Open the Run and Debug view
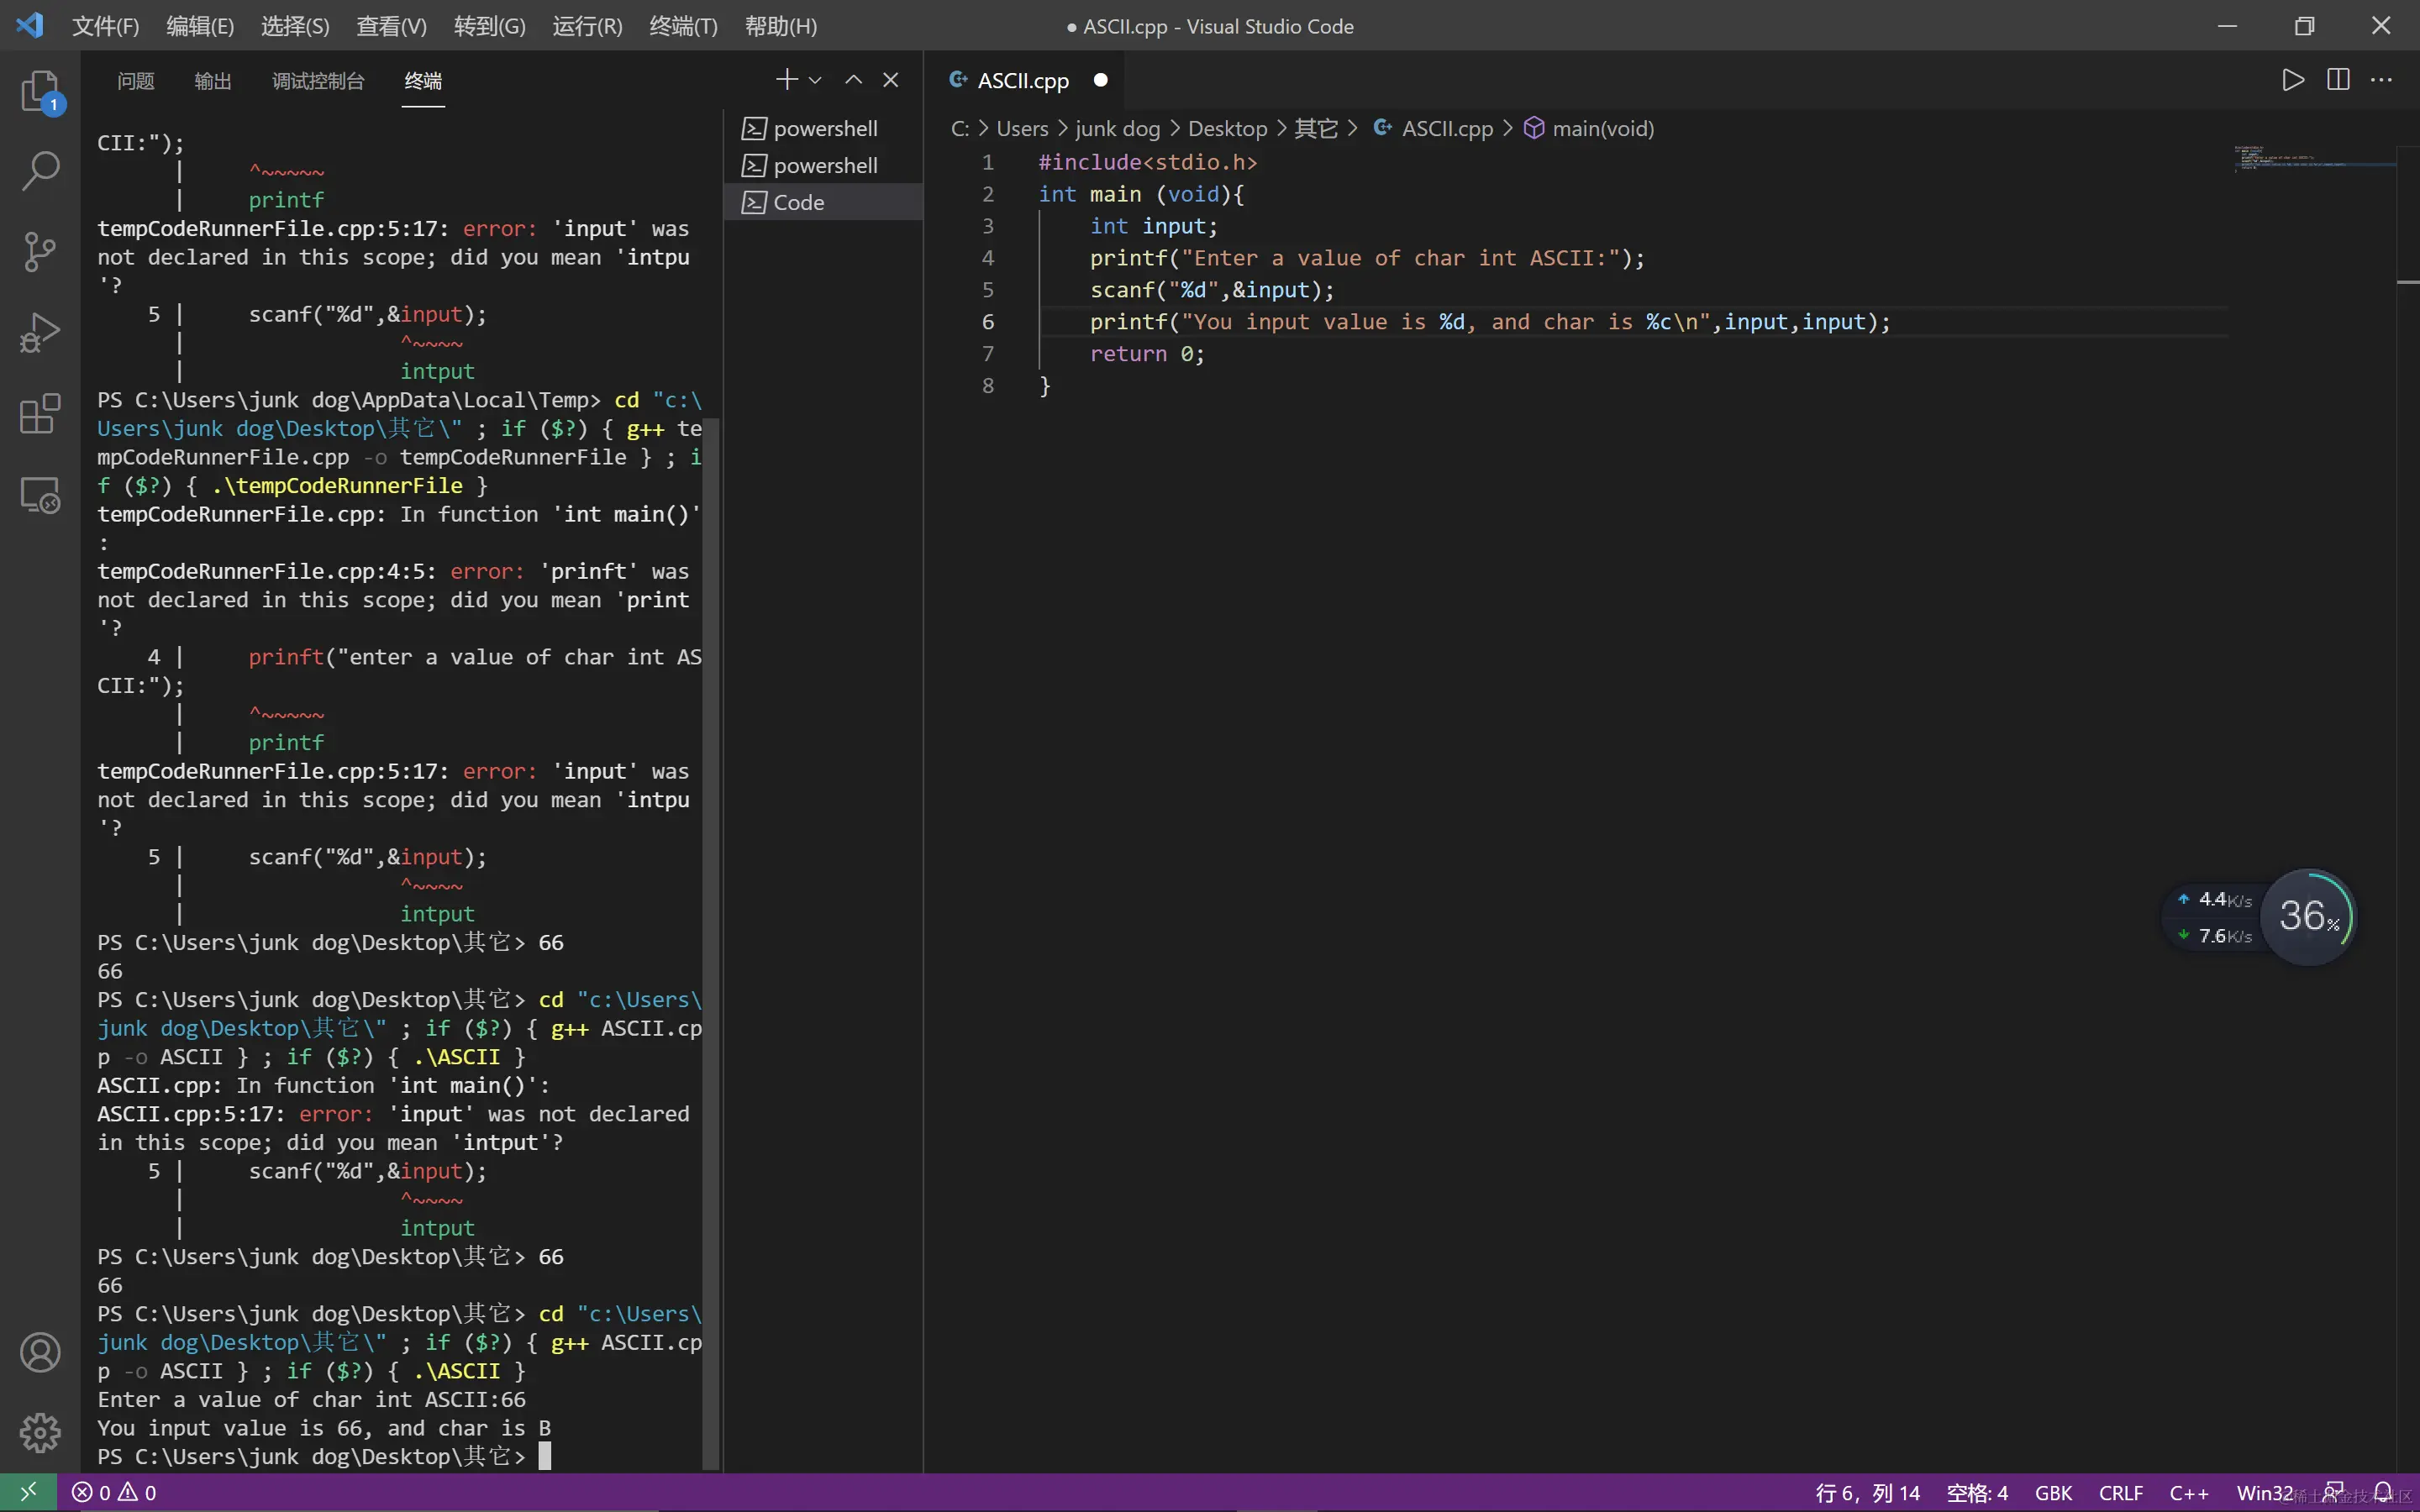The width and height of the screenshot is (2420, 1512). point(40,332)
